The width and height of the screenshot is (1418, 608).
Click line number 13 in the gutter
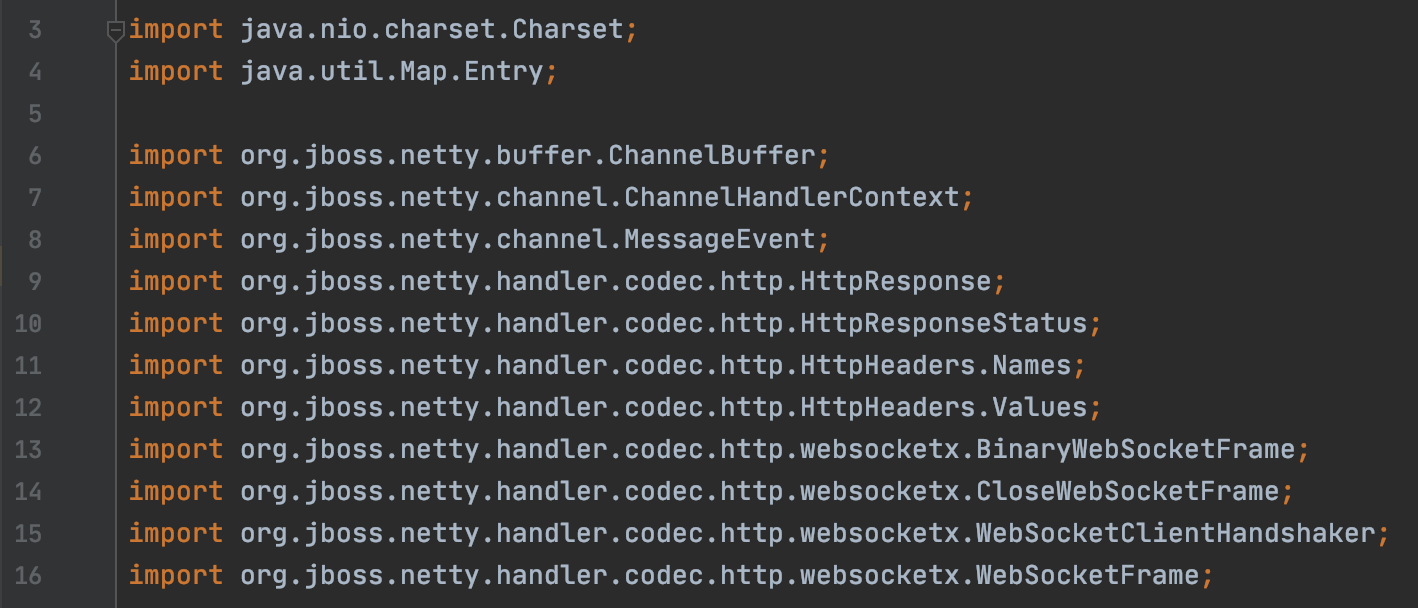point(28,450)
